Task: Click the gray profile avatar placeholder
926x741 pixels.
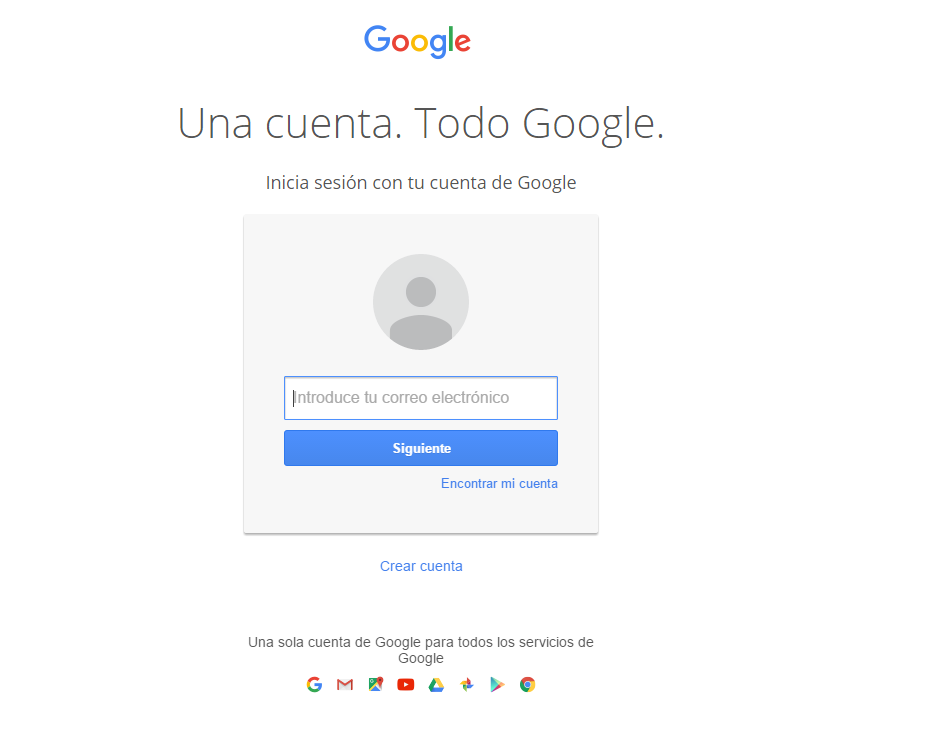Action: [421, 302]
